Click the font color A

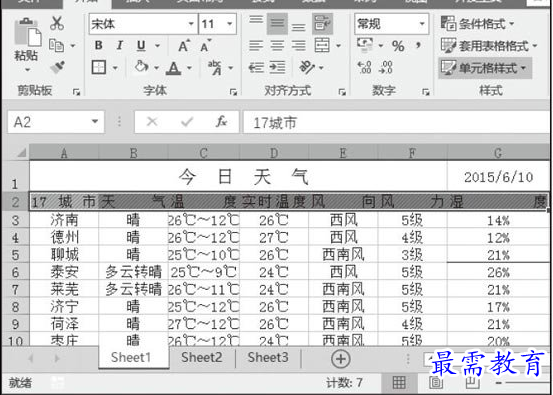coord(173,68)
